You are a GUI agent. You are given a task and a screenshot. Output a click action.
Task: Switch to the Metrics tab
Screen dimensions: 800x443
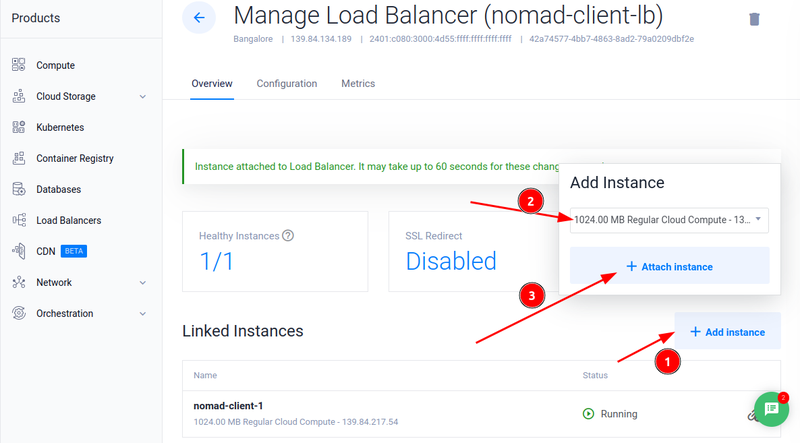point(358,84)
